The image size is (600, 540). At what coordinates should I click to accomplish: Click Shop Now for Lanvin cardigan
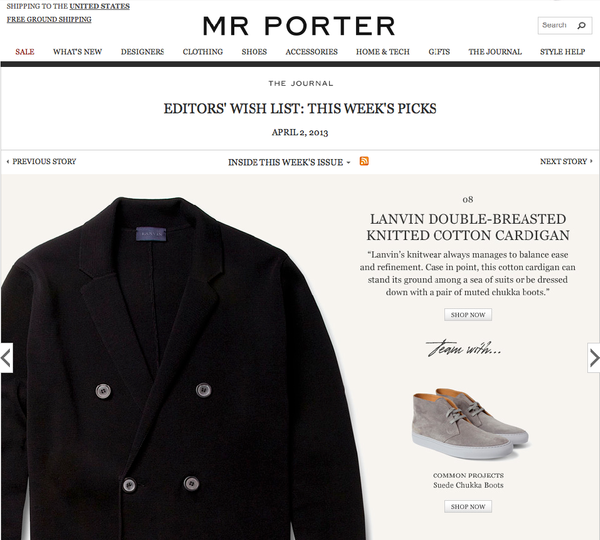point(468,315)
